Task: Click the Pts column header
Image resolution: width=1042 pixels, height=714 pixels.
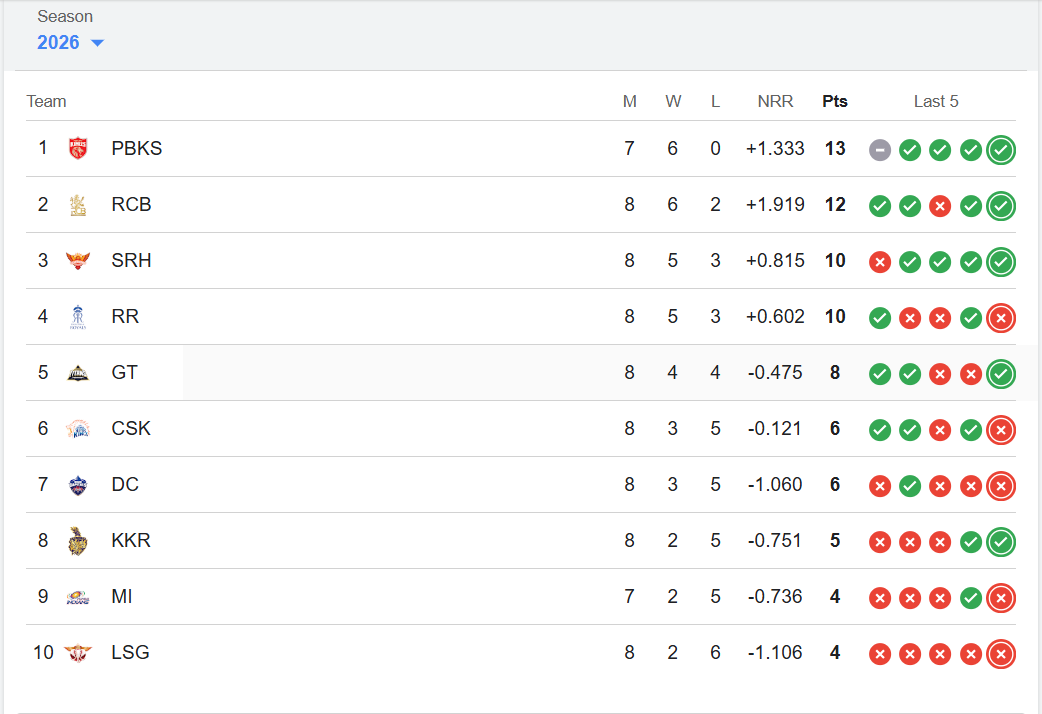Action: 835,101
